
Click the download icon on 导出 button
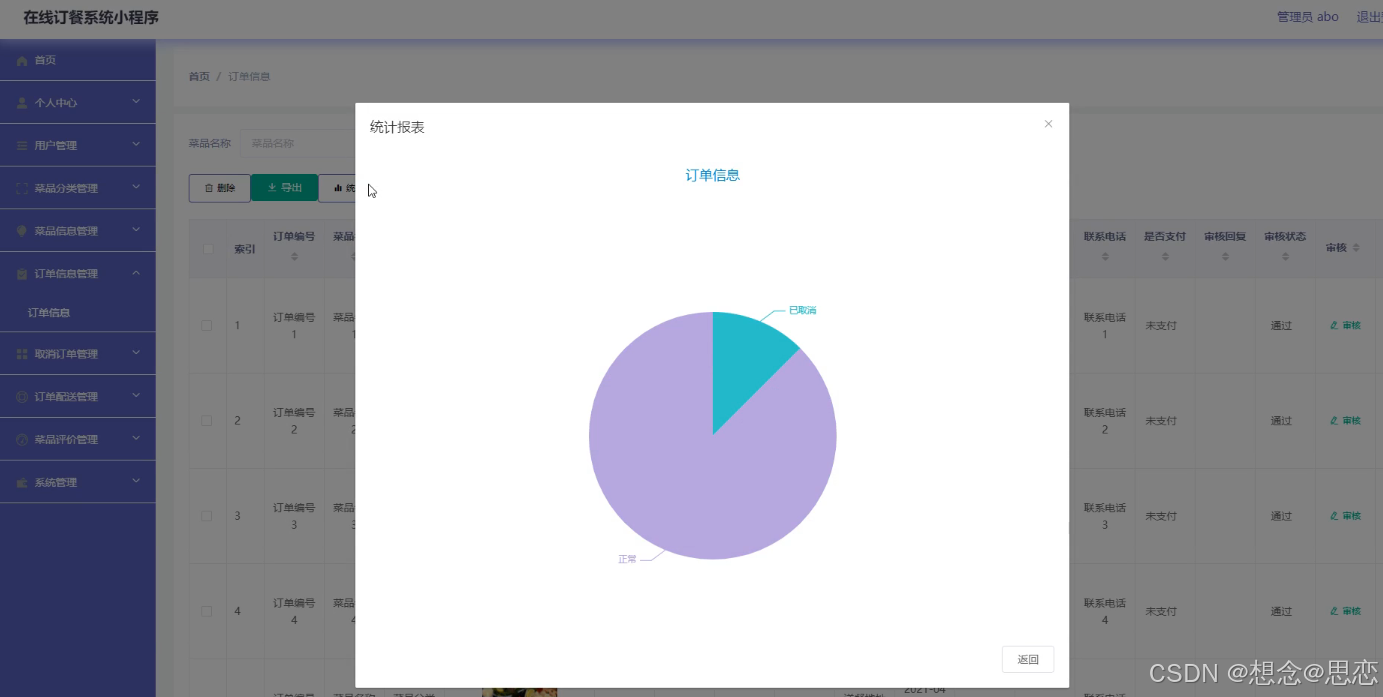(272, 188)
